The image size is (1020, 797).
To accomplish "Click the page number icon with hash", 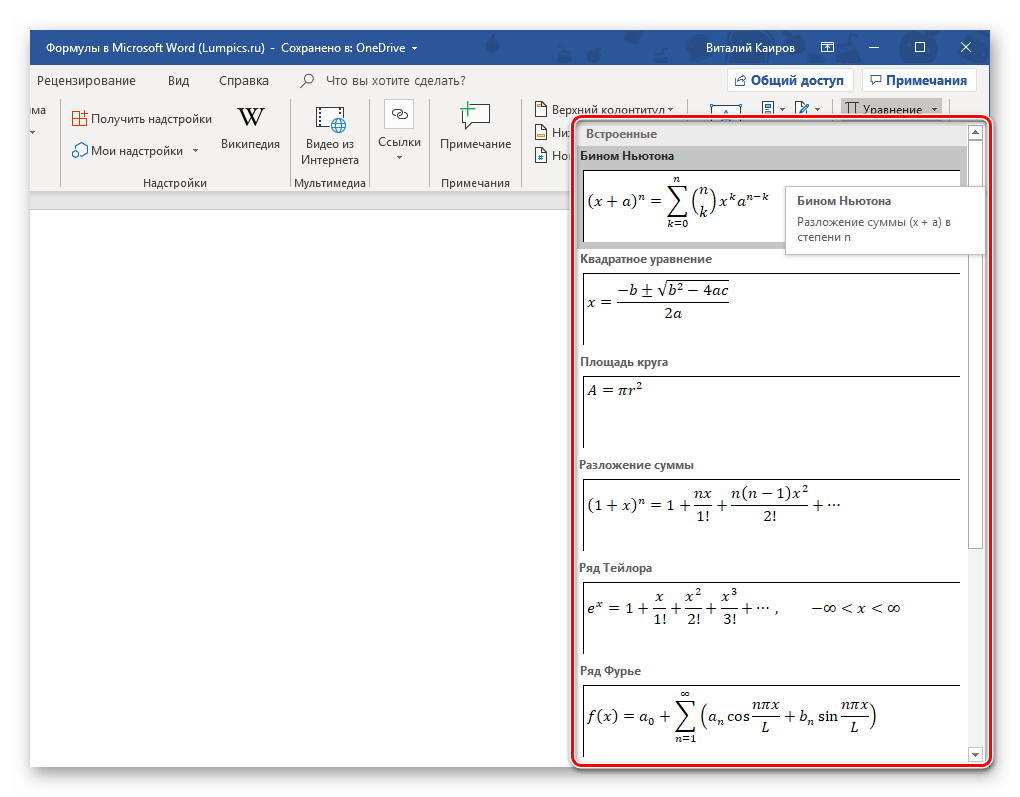I will (x=541, y=155).
